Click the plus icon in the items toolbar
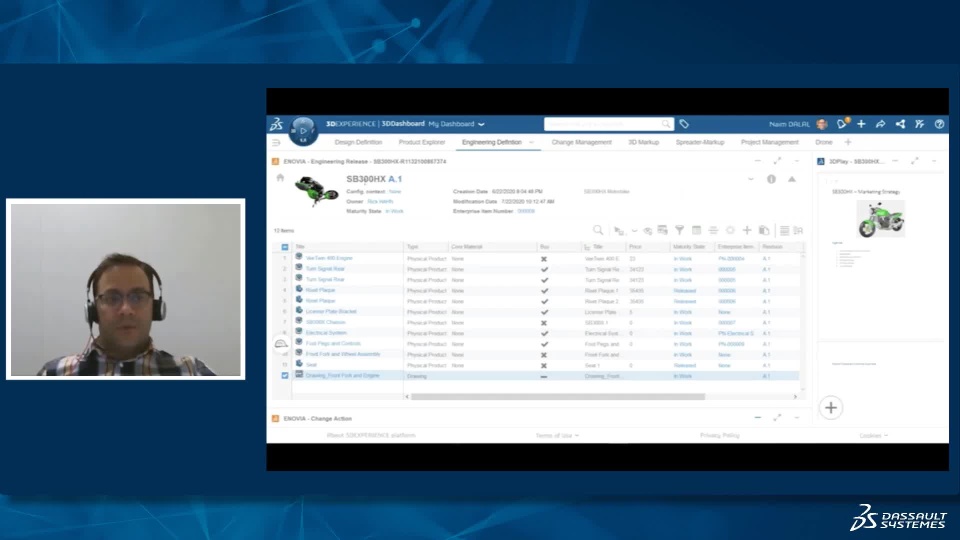960x540 pixels. (747, 230)
